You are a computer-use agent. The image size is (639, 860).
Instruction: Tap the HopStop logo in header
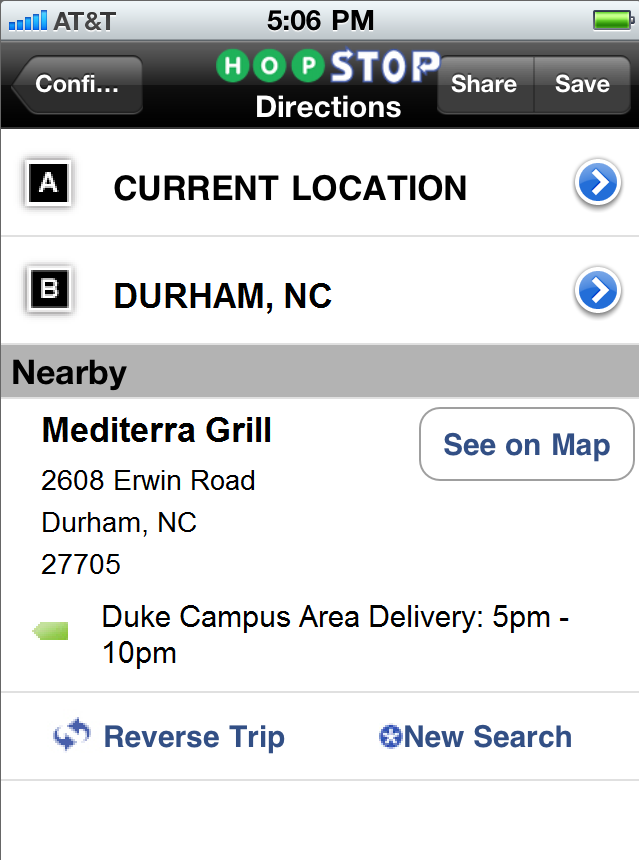tap(328, 67)
